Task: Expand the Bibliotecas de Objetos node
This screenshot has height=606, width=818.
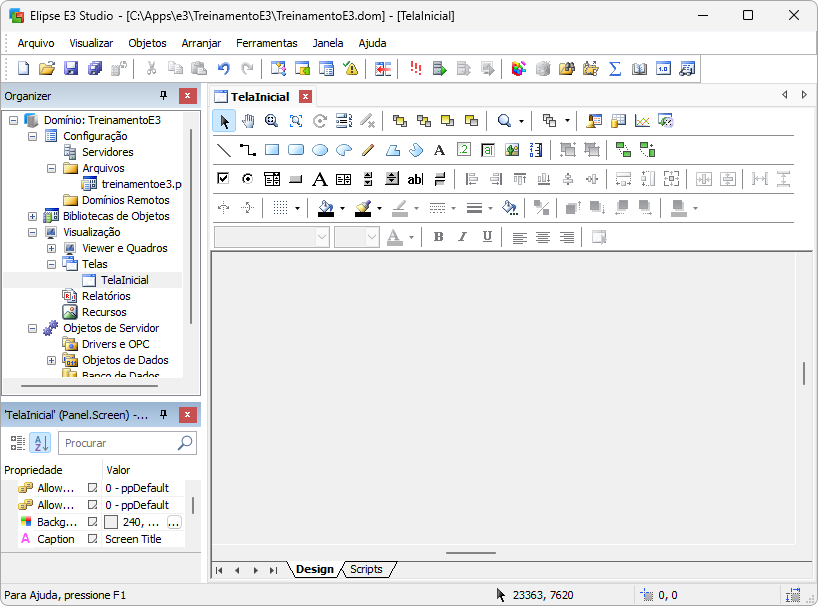Action: click(x=33, y=216)
